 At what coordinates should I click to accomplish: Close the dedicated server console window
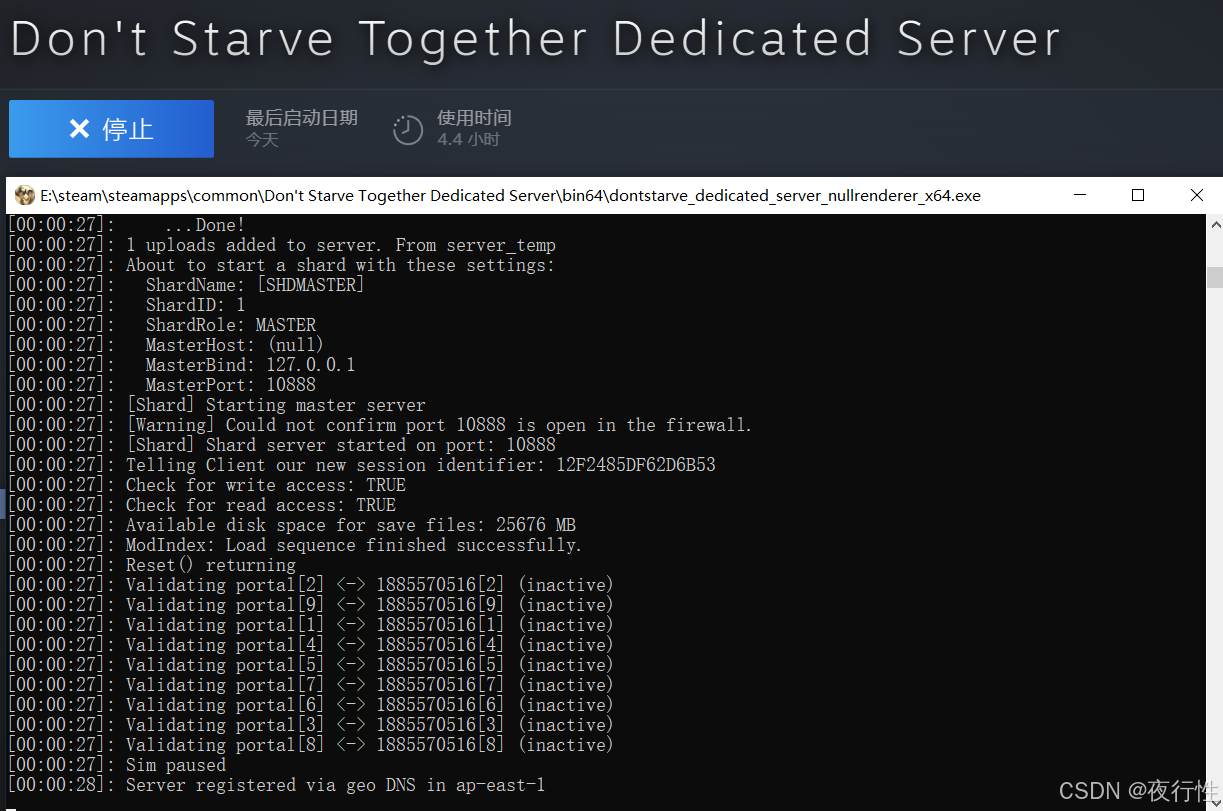click(1196, 195)
